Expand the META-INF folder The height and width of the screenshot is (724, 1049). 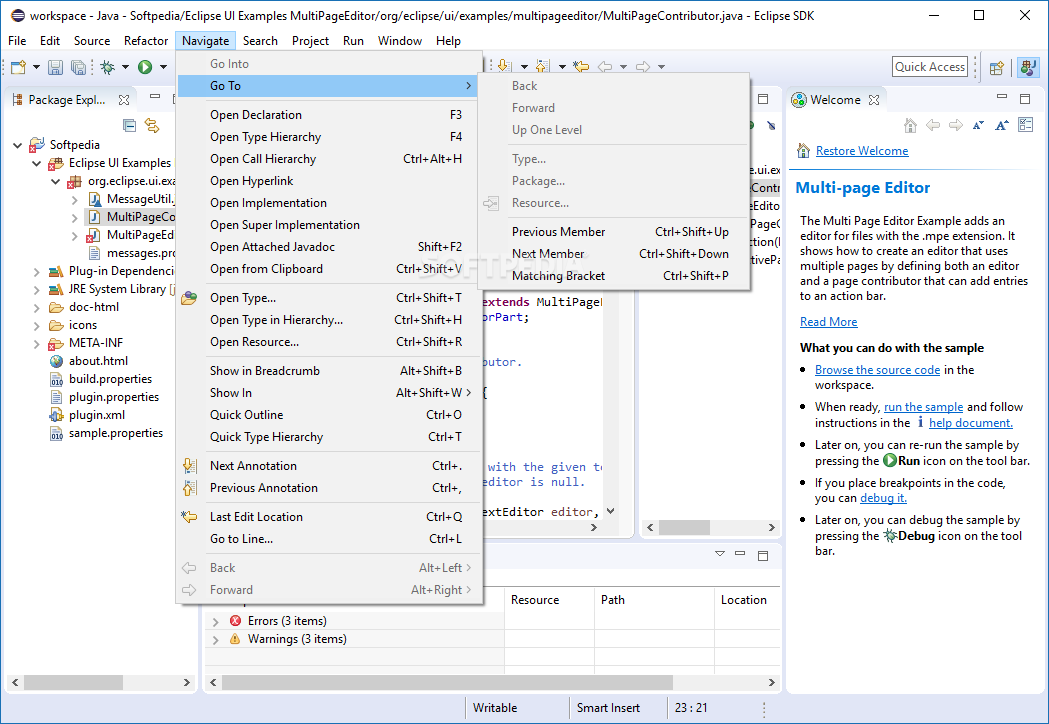tap(36, 344)
